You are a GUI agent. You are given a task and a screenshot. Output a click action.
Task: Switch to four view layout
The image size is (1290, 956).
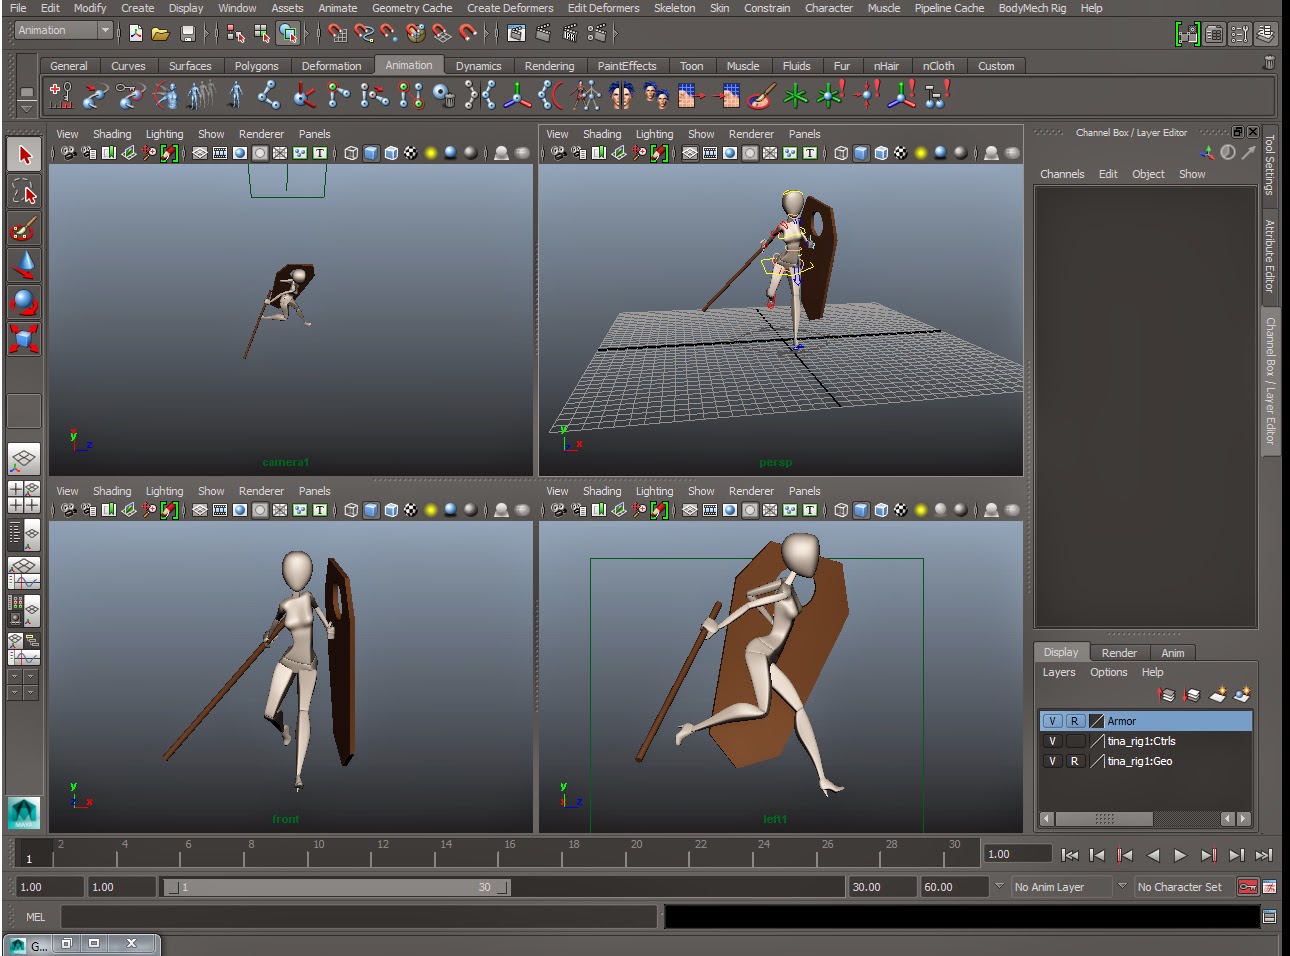click(x=24, y=497)
